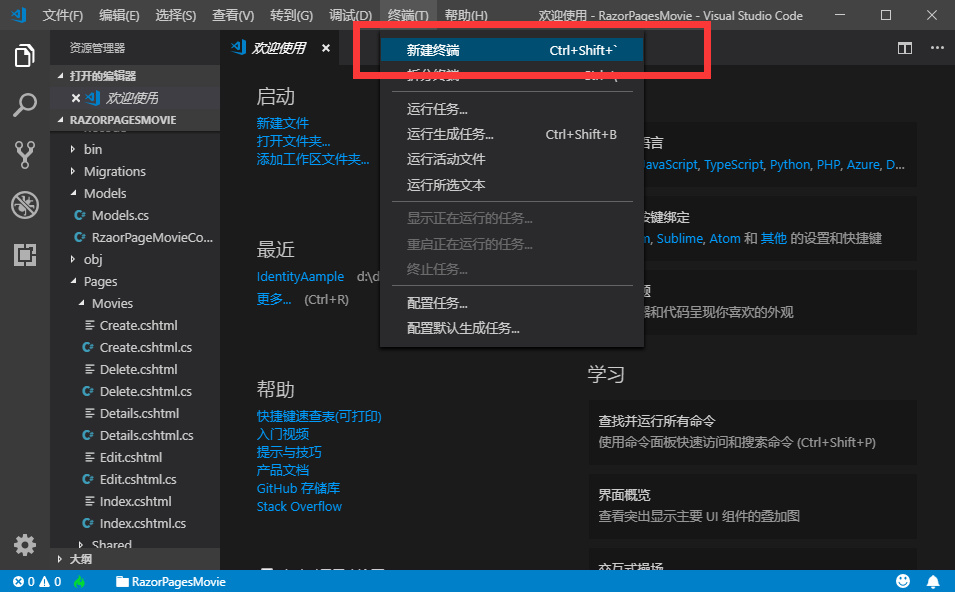Open Create.cshtml in the explorer

point(138,325)
